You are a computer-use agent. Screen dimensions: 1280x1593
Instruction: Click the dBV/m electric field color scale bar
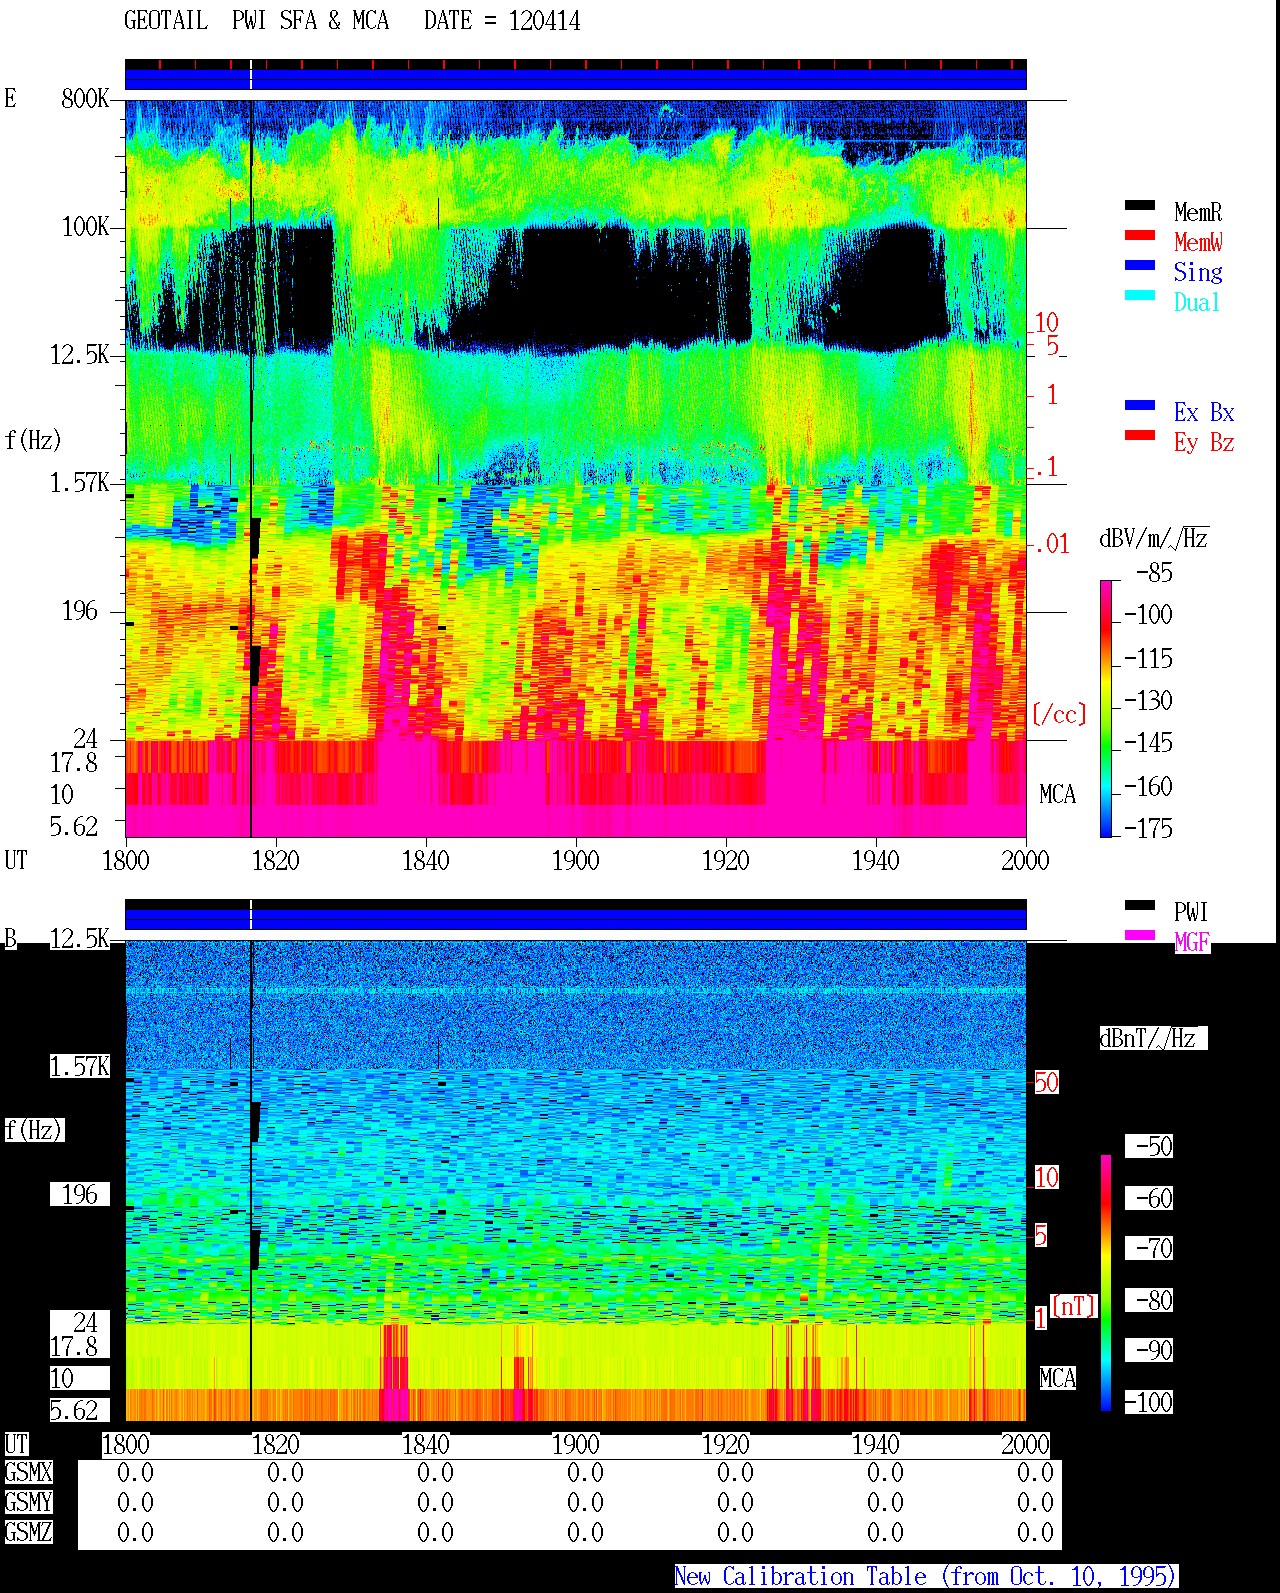pyautogui.click(x=1106, y=708)
